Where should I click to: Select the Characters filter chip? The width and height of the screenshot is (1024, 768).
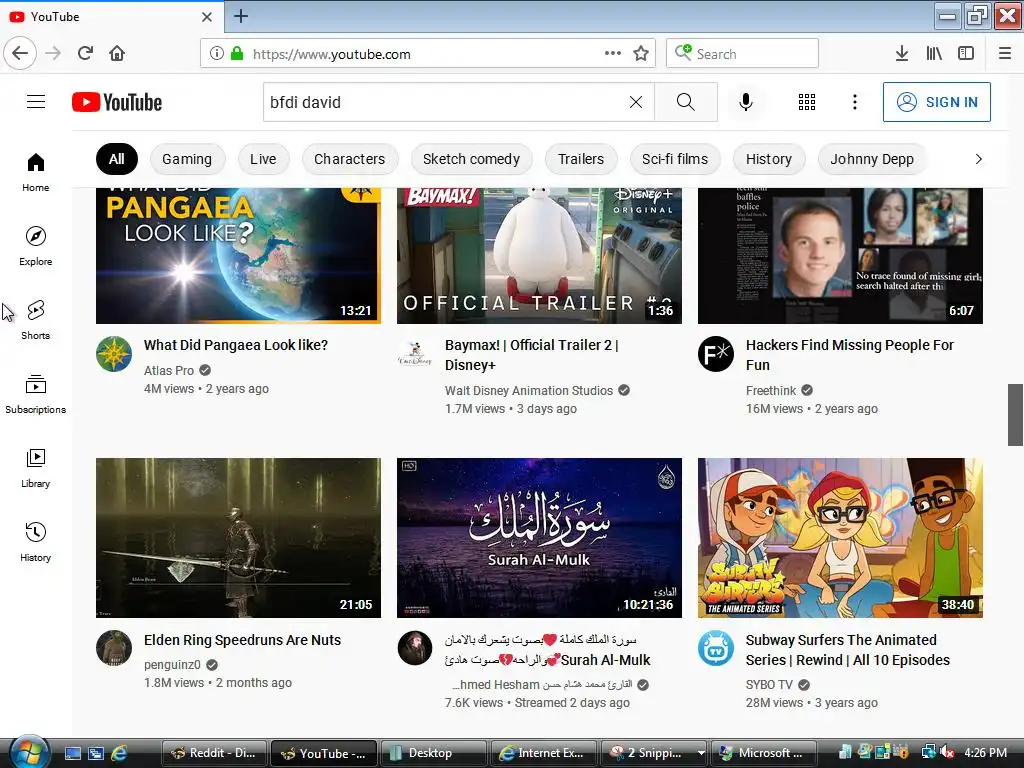[349, 159]
